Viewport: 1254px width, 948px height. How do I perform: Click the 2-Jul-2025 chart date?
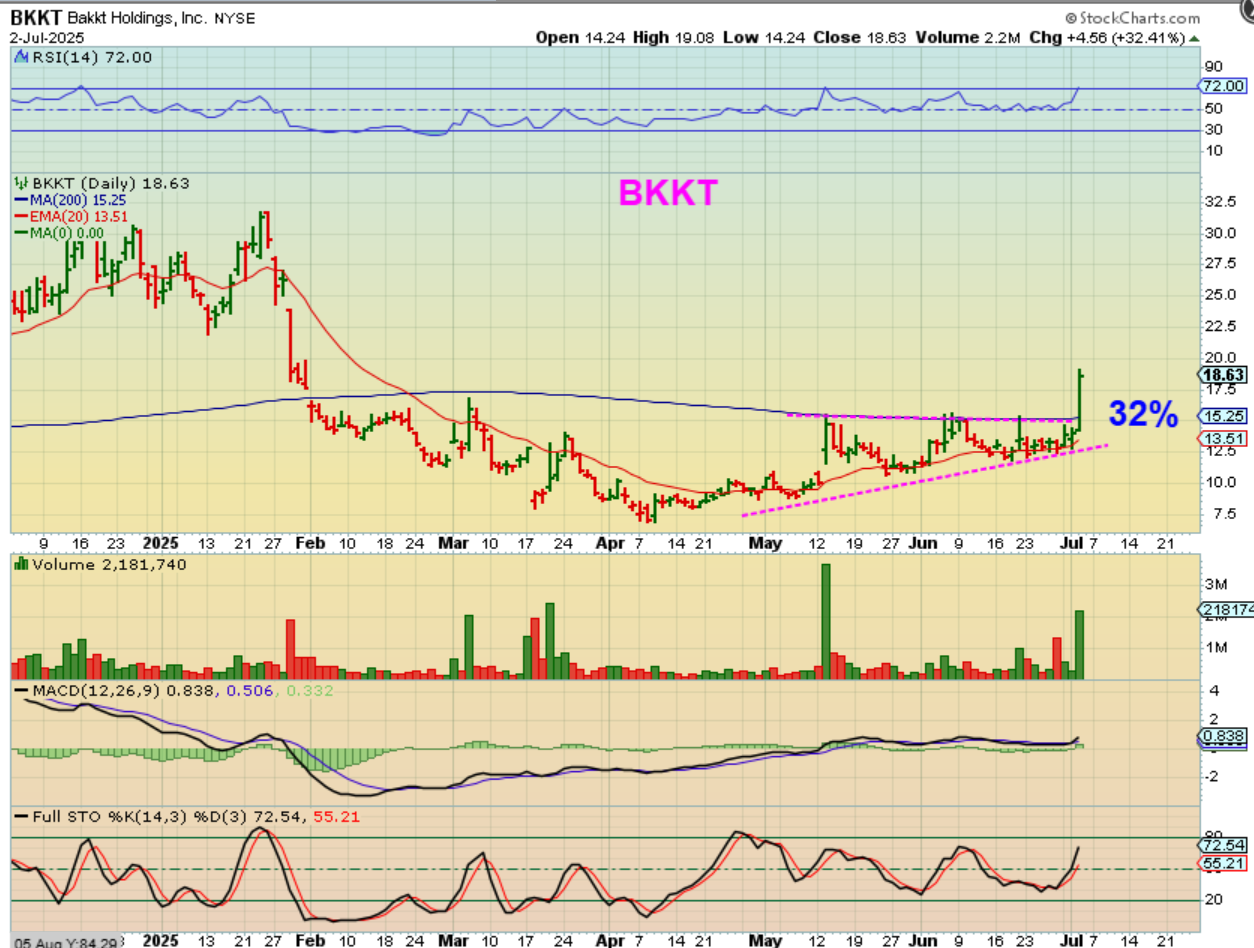46,37
